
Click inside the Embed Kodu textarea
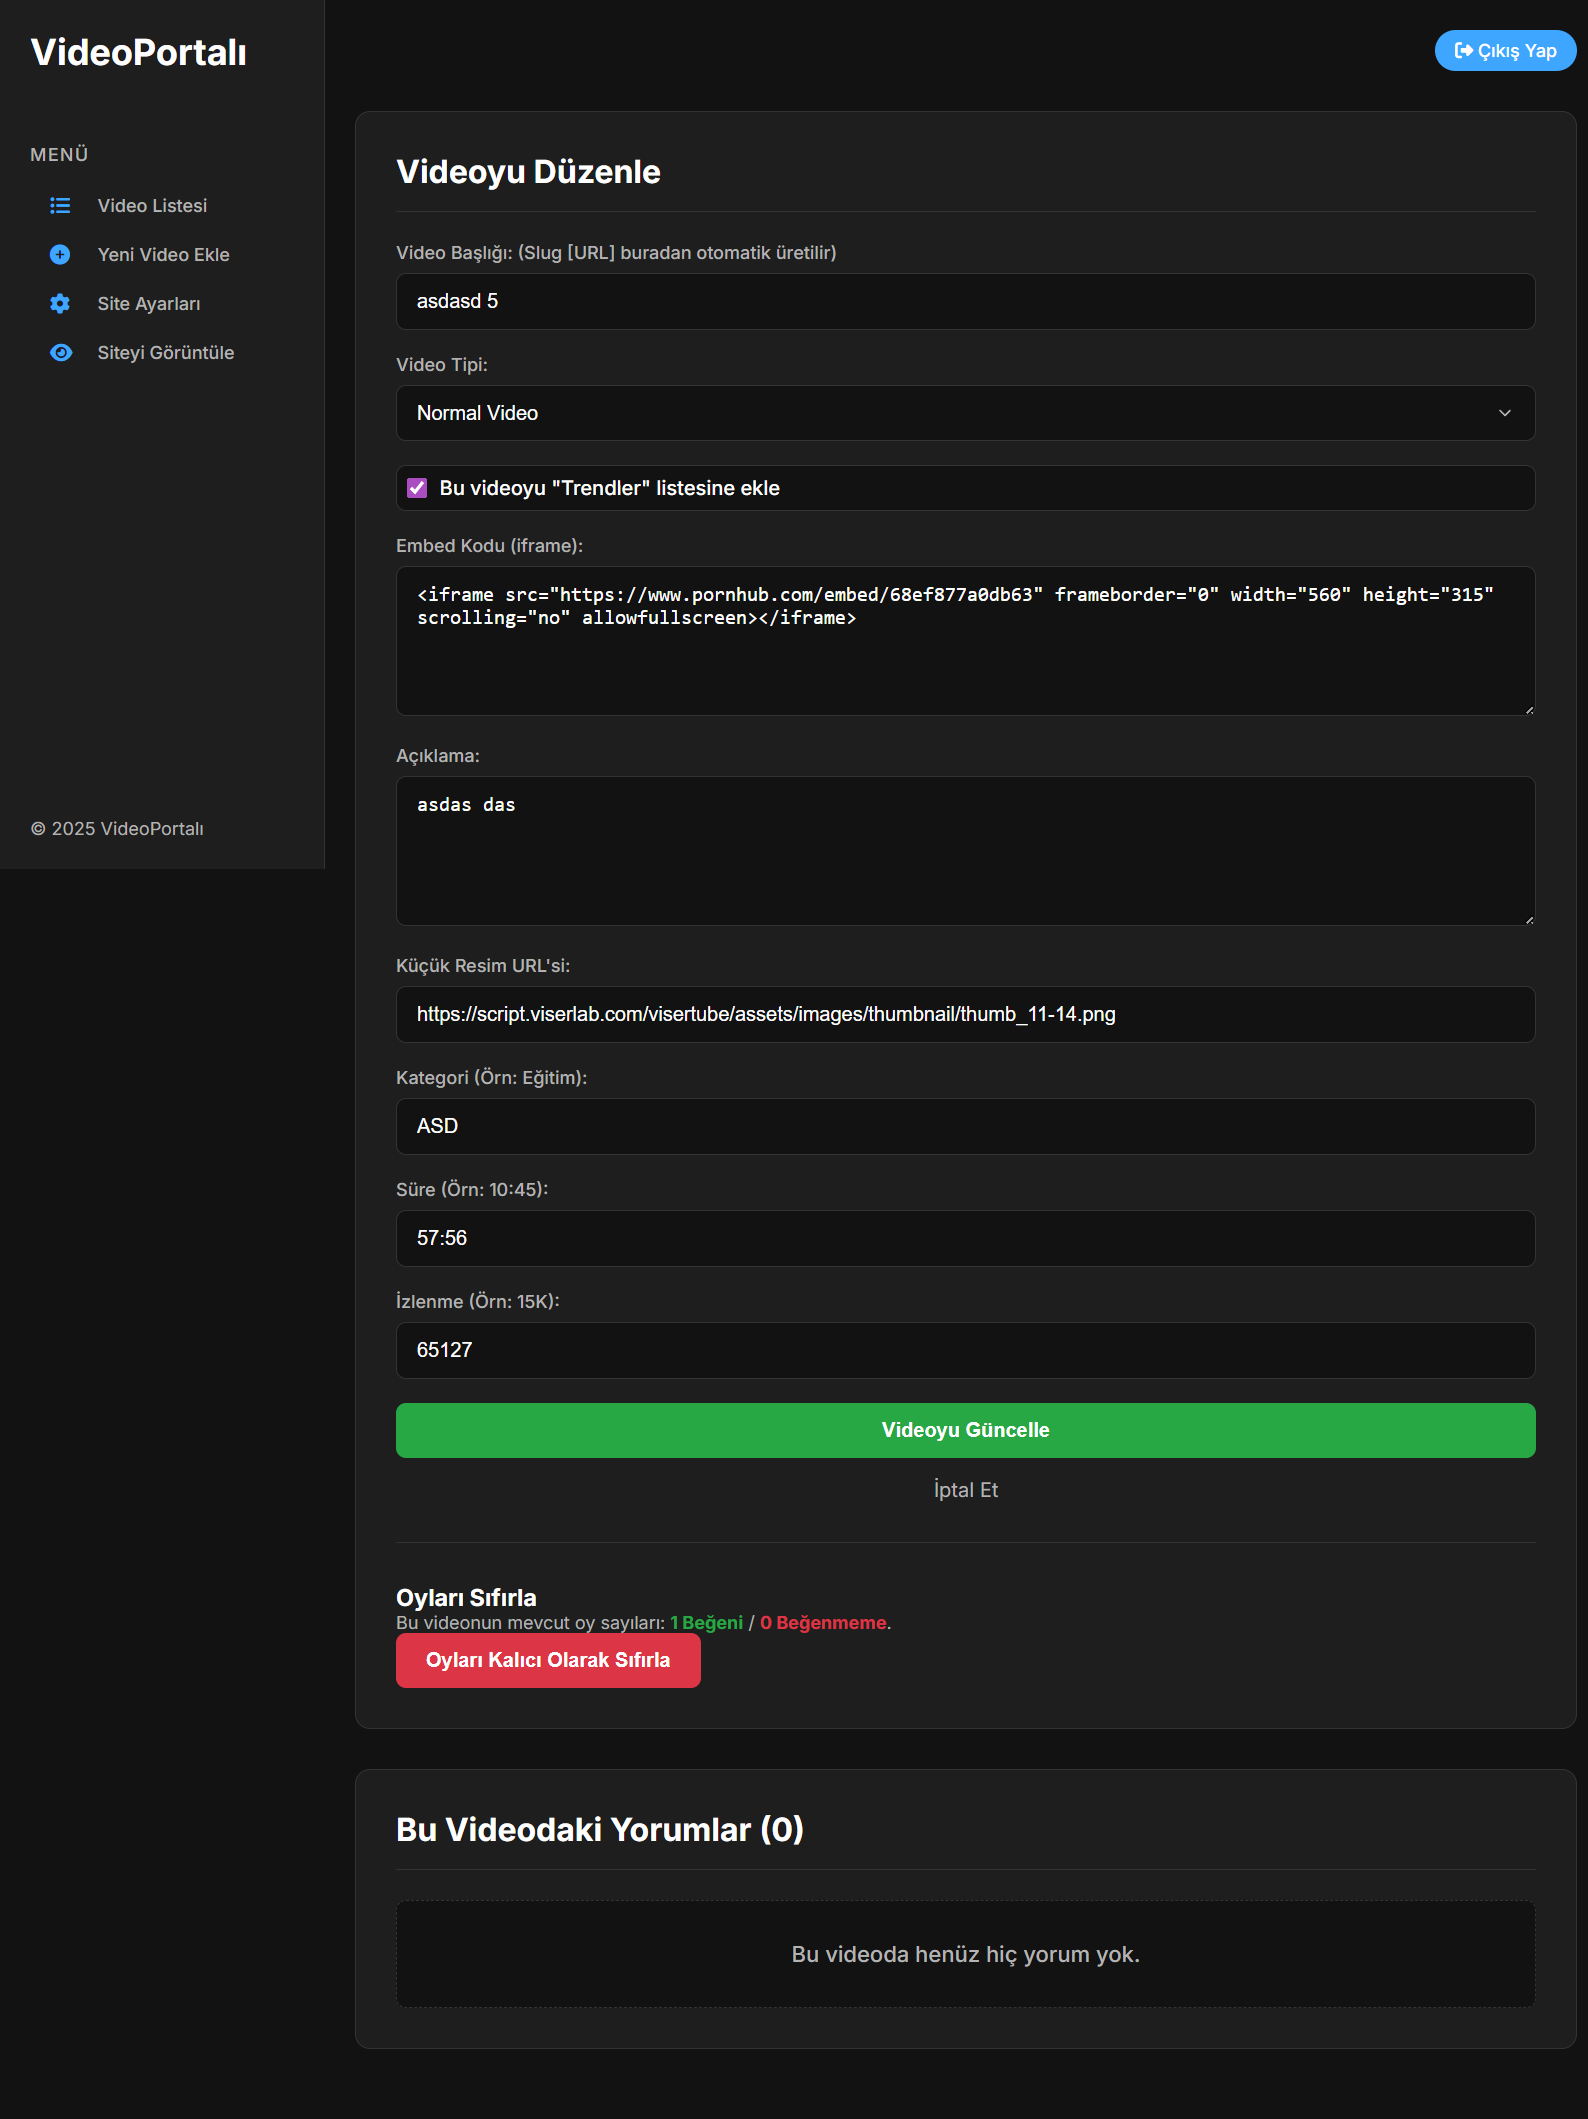[x=965, y=641]
